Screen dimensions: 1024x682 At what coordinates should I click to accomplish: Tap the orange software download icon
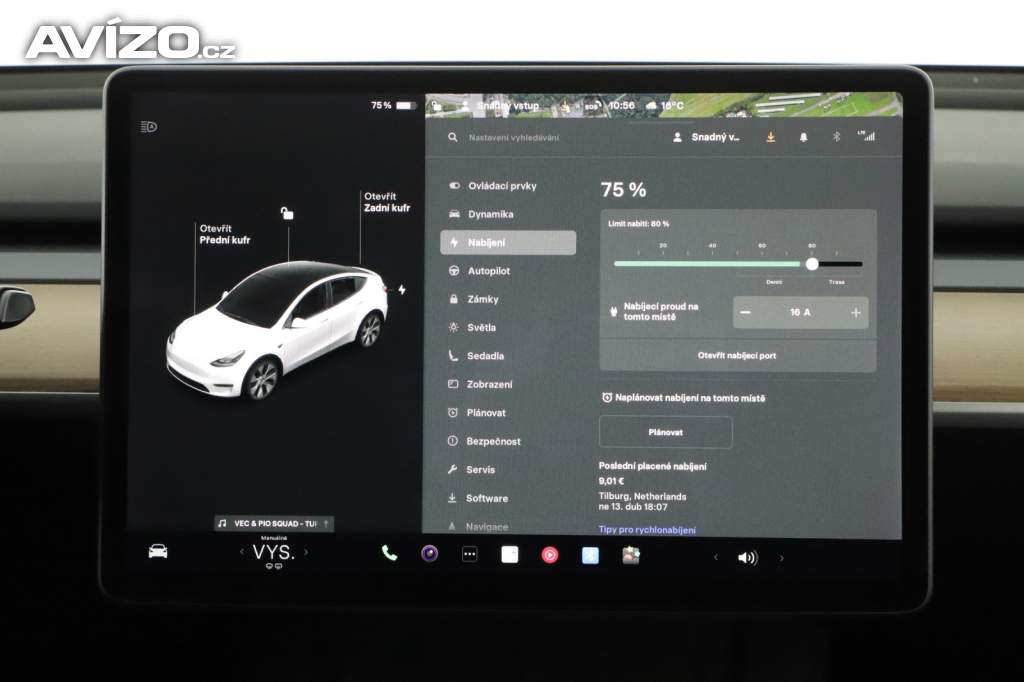tap(770, 137)
